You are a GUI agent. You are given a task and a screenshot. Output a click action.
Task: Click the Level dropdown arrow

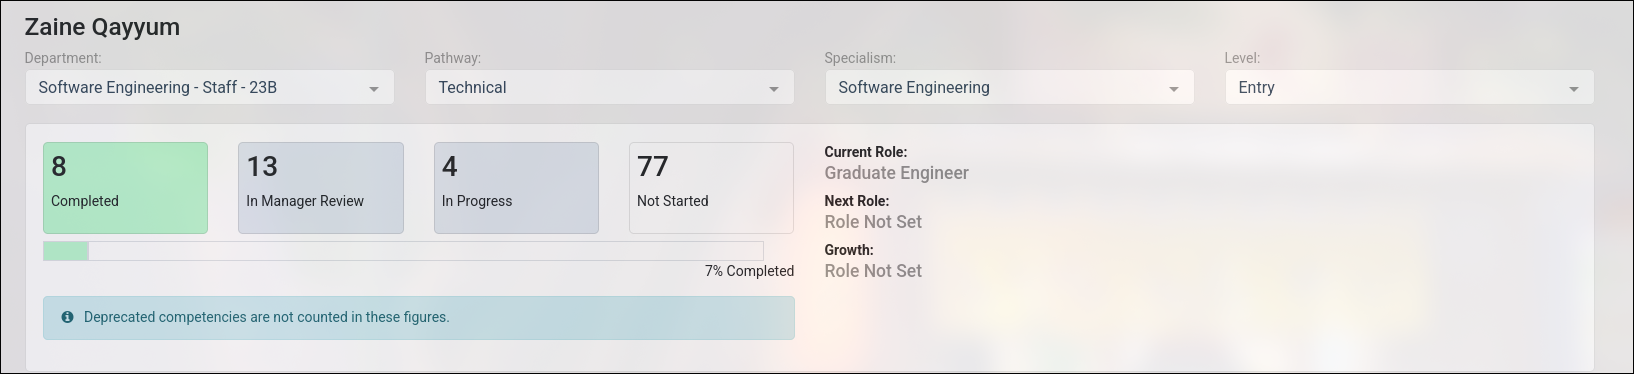point(1574,89)
